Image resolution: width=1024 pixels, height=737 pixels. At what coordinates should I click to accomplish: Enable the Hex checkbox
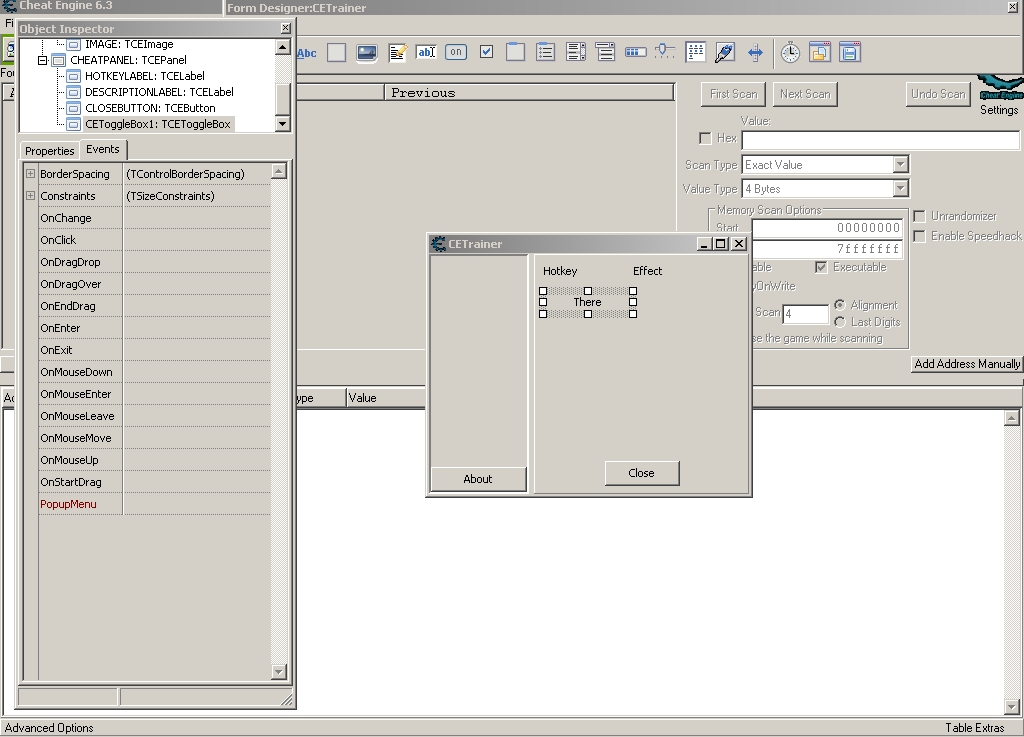click(x=705, y=139)
